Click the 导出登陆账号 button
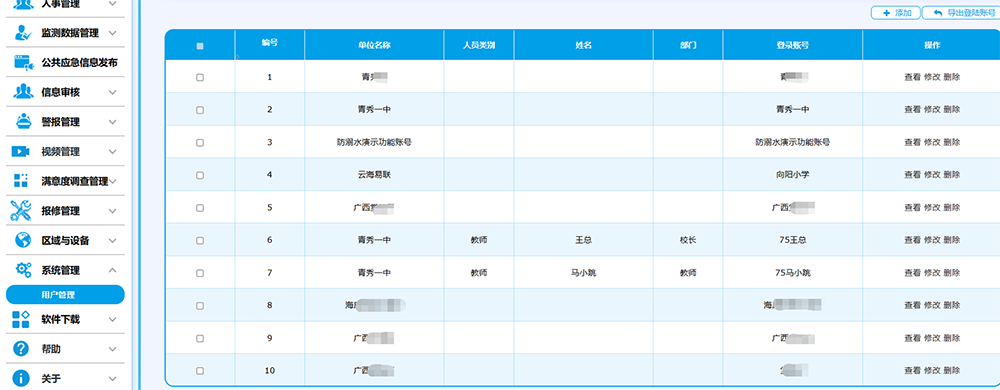The image size is (1000, 390). [x=961, y=13]
